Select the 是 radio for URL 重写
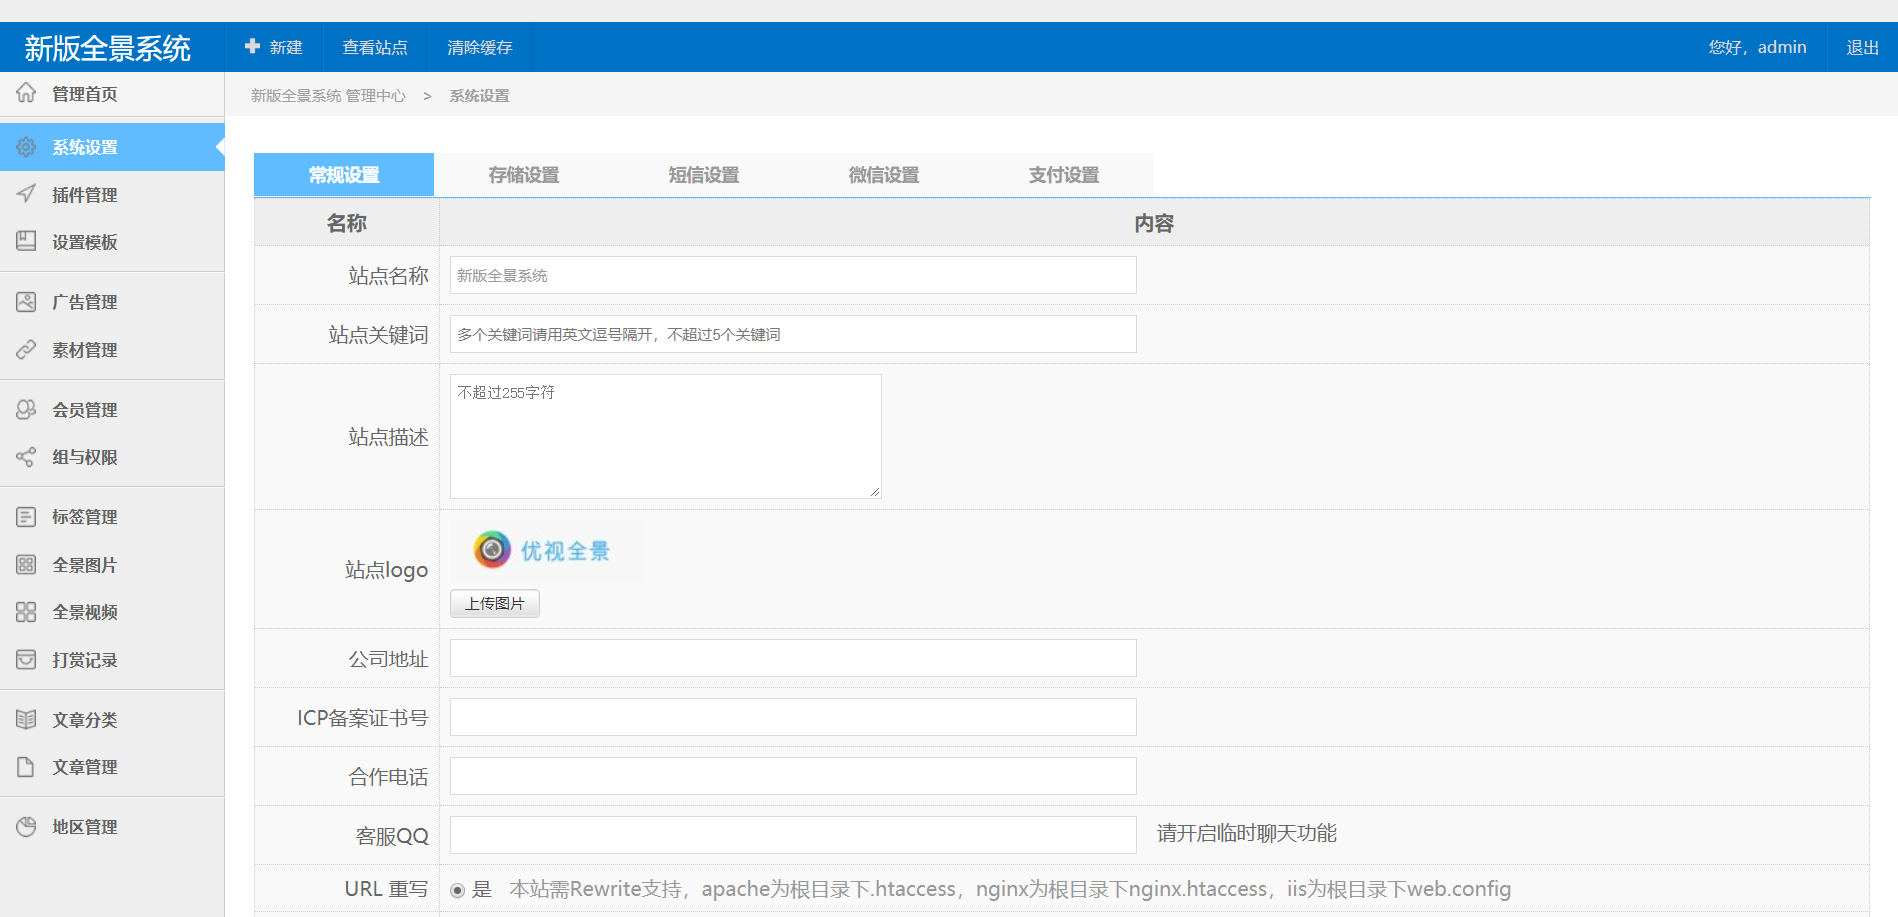Image resolution: width=1898 pixels, height=917 pixels. coord(458,890)
